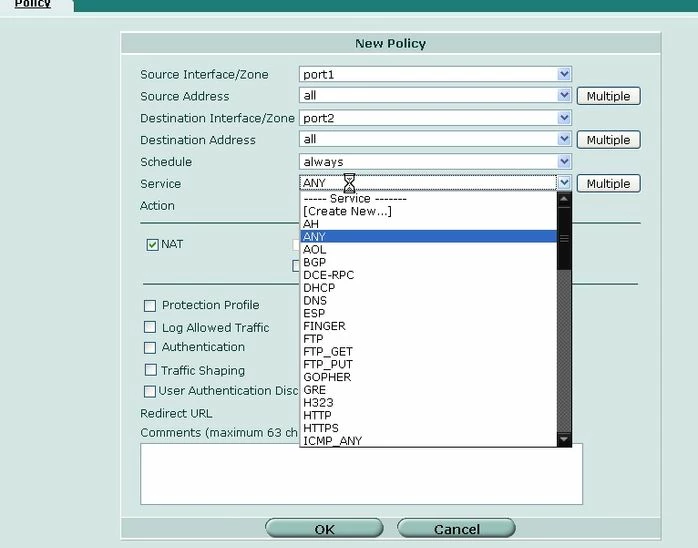Select AOL service option

pyautogui.click(x=429, y=249)
